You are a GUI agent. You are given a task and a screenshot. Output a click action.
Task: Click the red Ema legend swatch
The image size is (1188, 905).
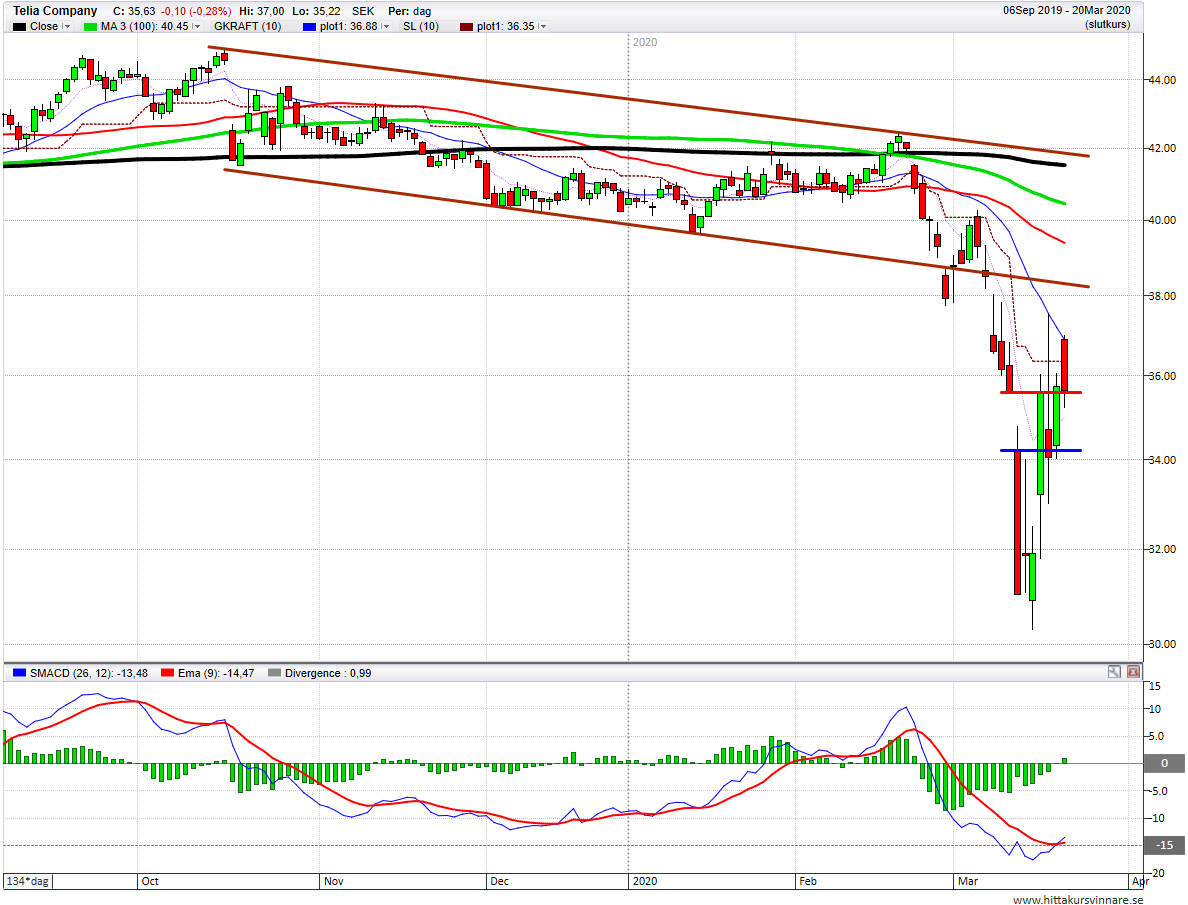pos(167,673)
